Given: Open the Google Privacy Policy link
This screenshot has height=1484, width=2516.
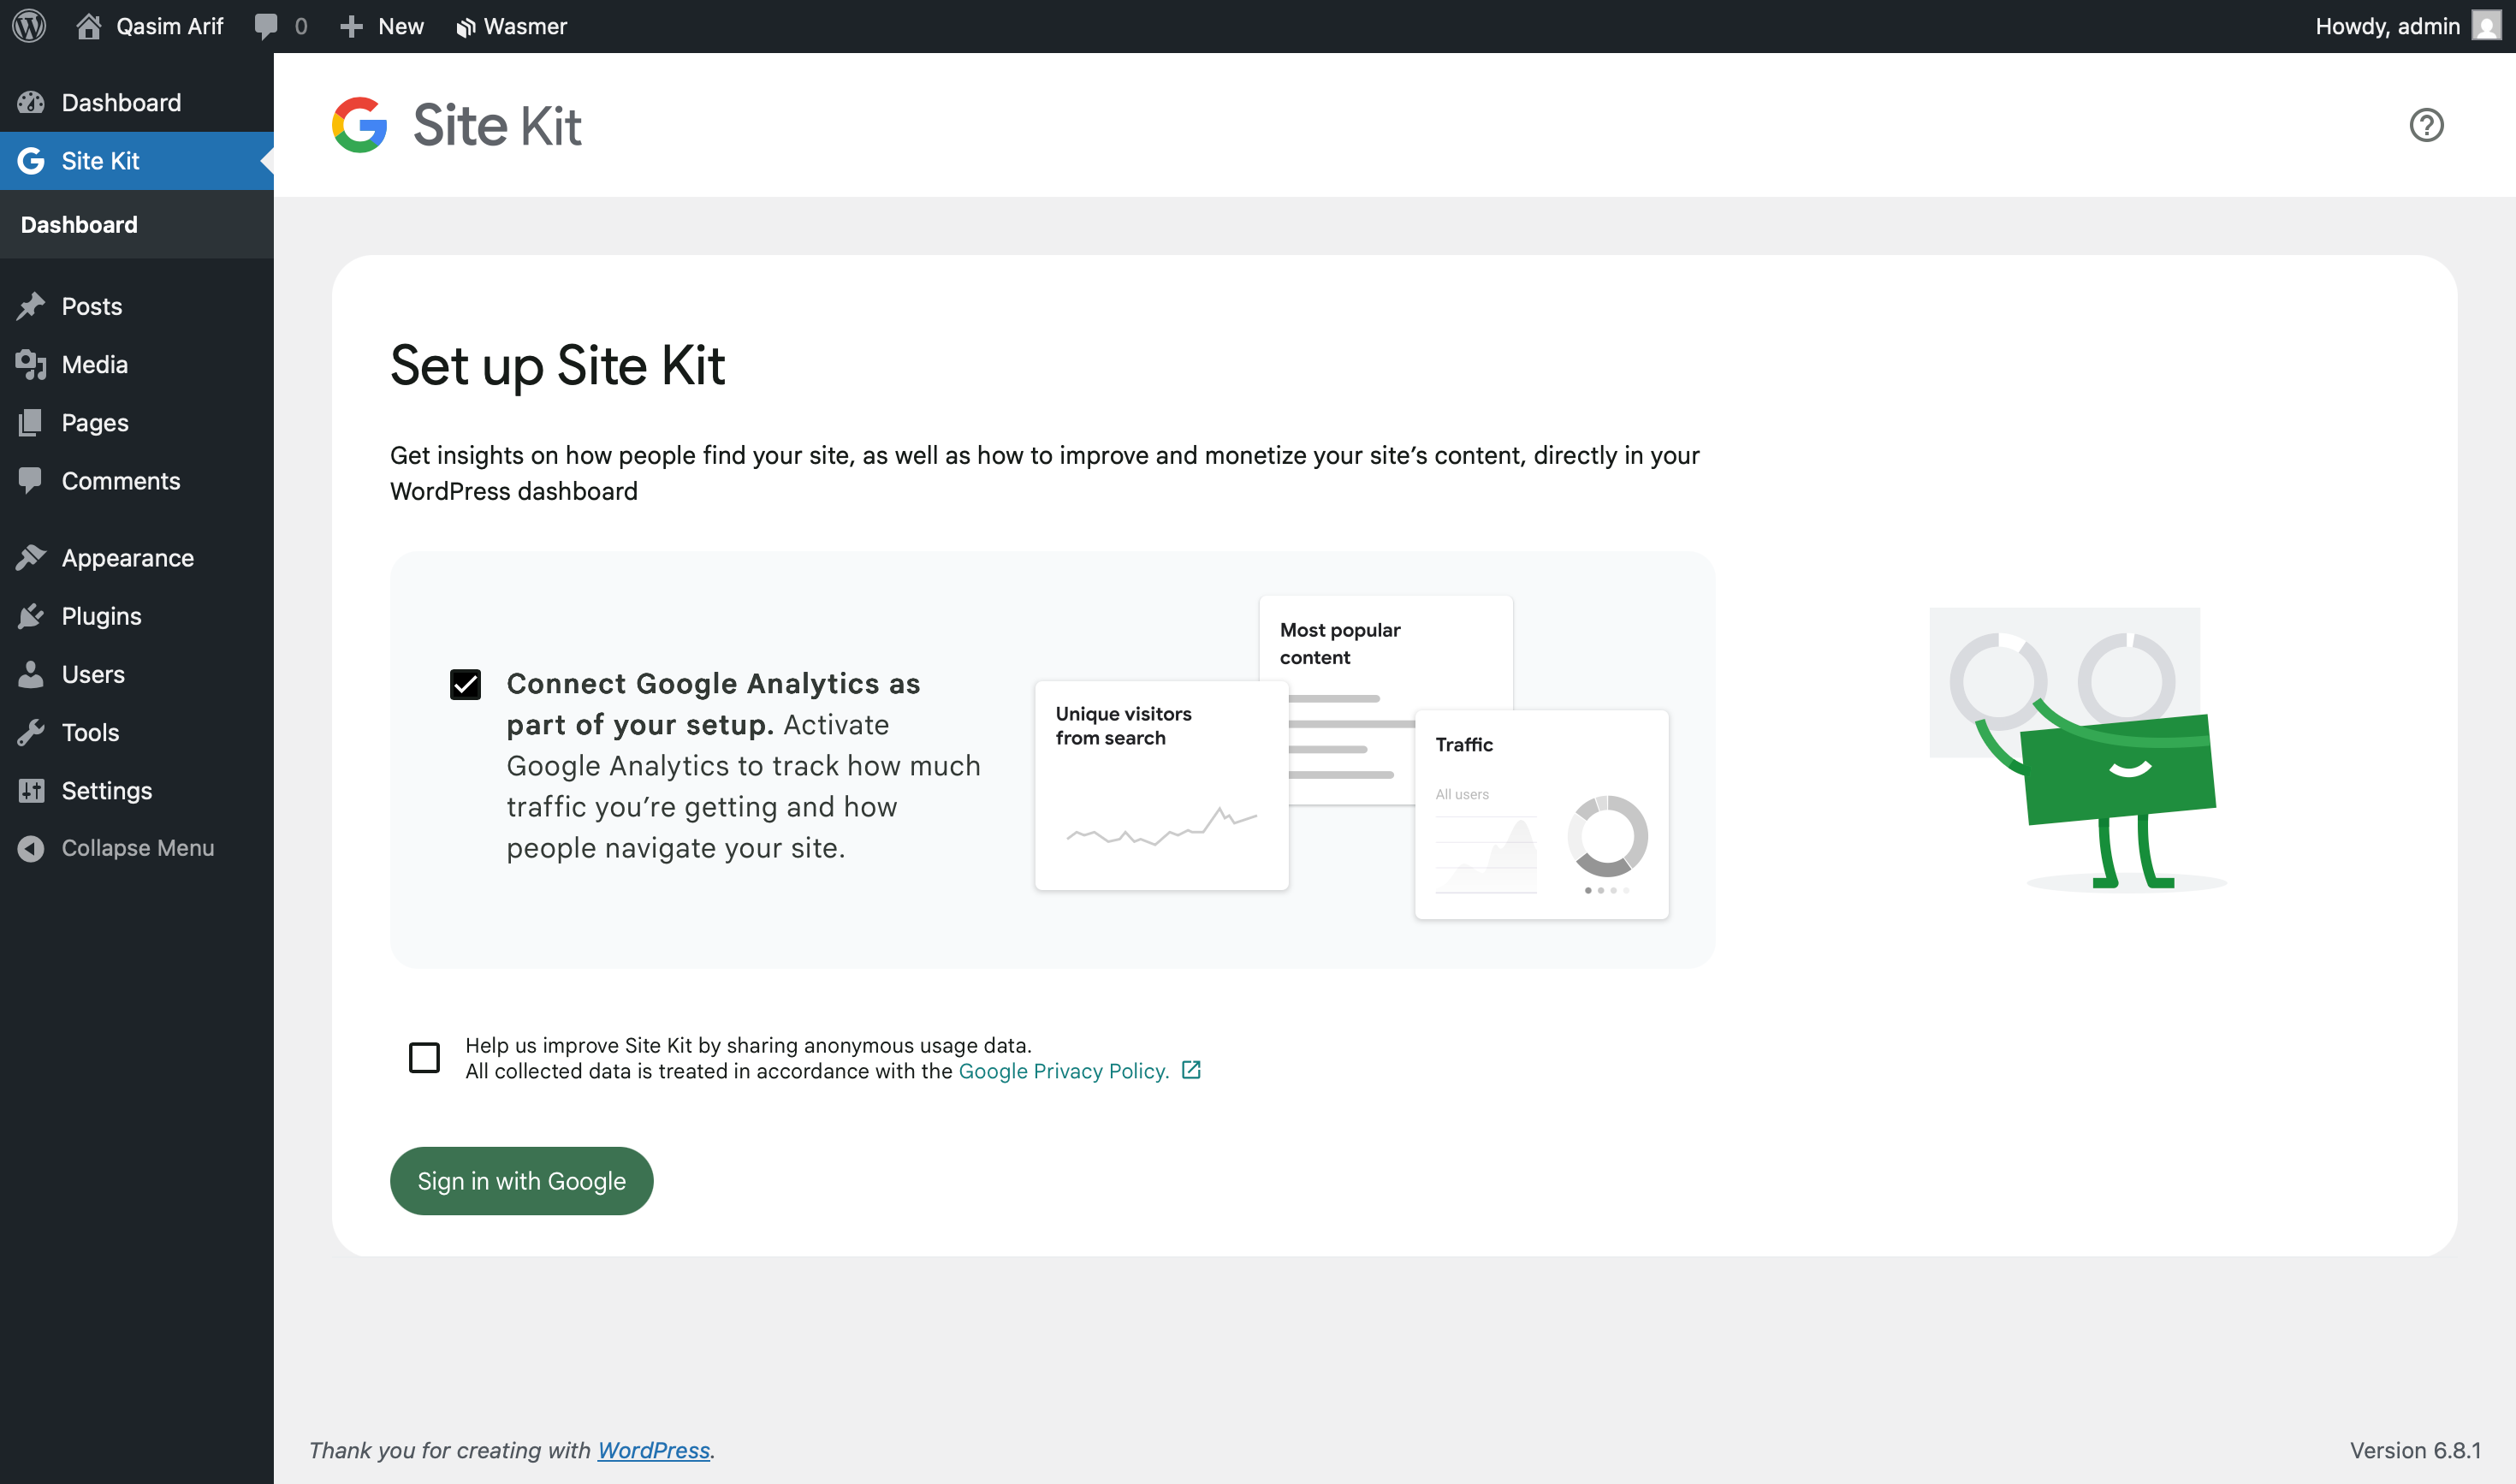Looking at the screenshot, I should click(1063, 1071).
